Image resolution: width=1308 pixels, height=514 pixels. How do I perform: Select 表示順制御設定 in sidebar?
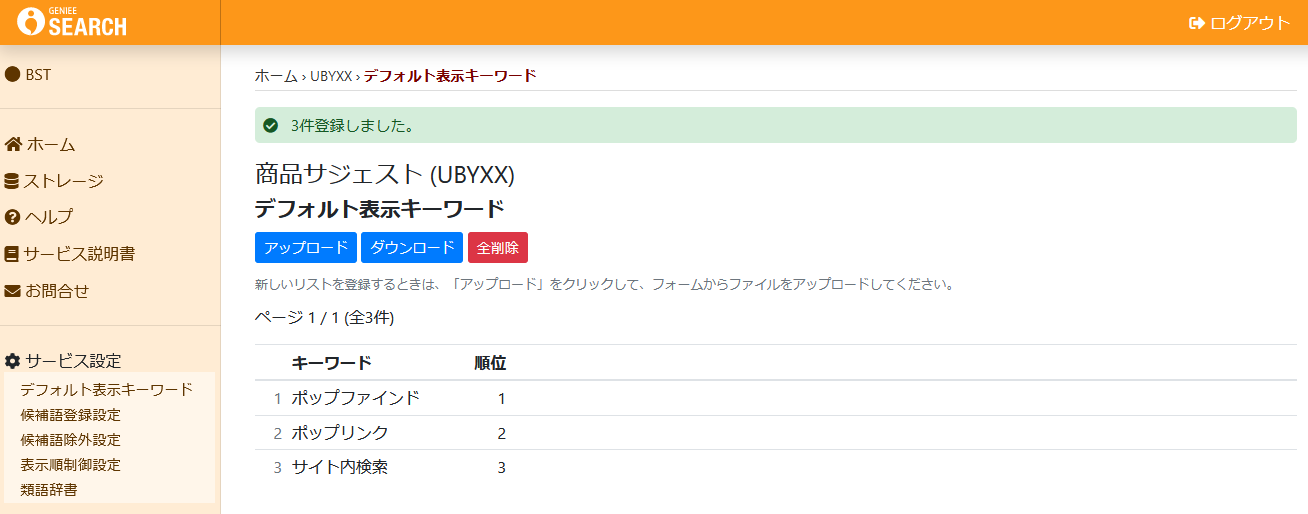70,465
